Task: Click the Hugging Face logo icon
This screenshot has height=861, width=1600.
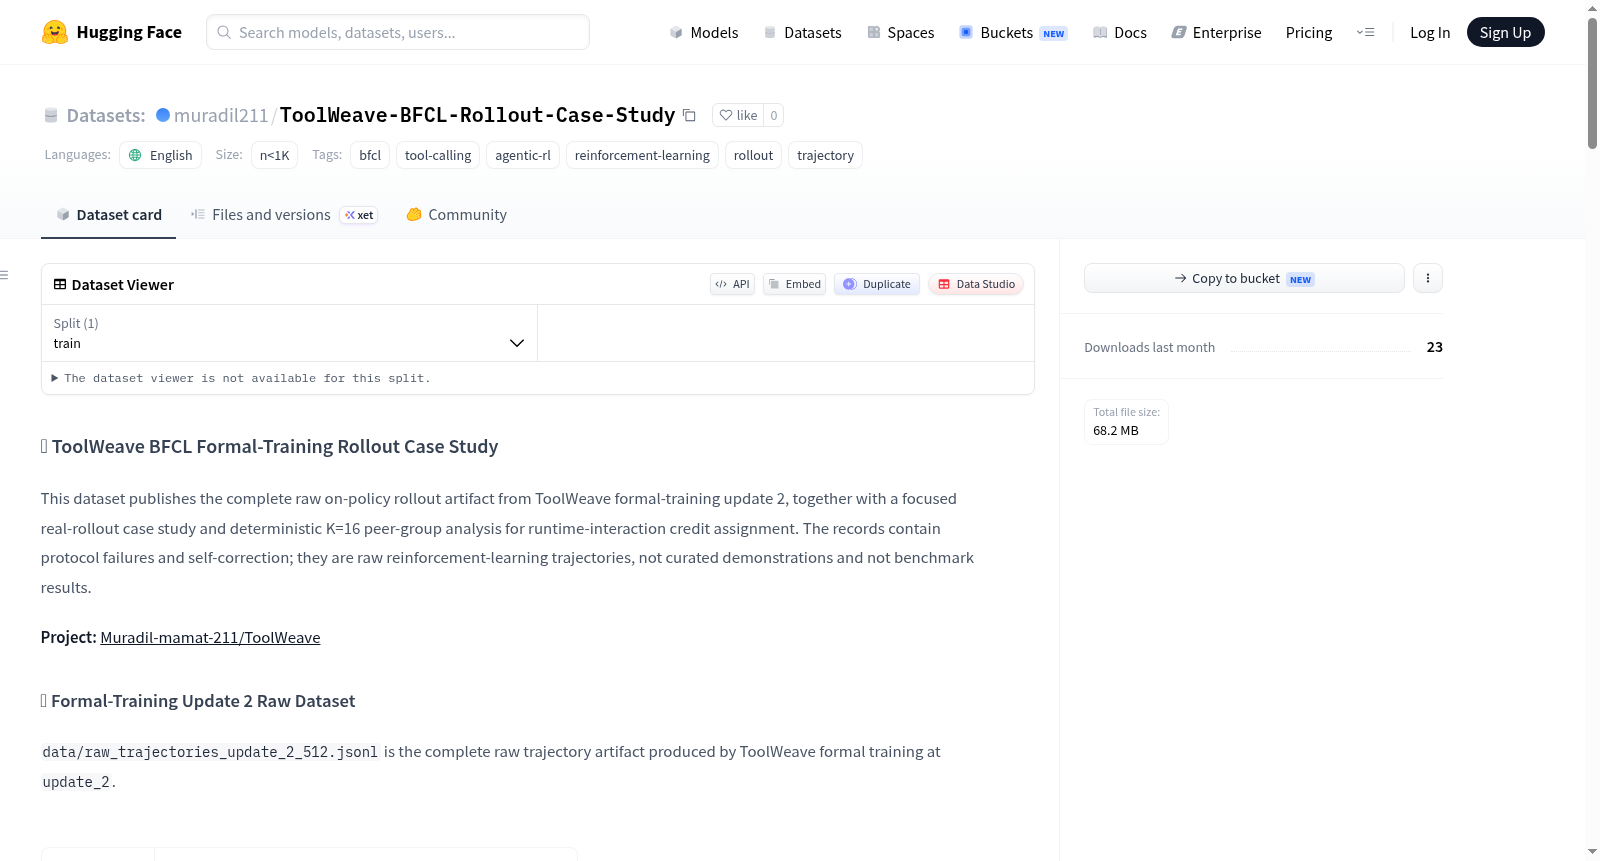Action: (55, 32)
